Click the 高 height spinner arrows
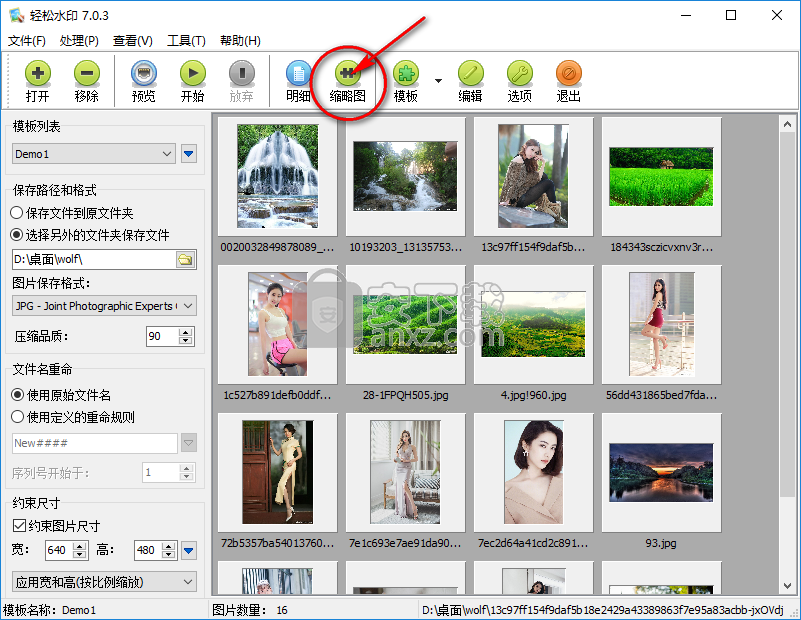The image size is (801, 620). [169, 550]
